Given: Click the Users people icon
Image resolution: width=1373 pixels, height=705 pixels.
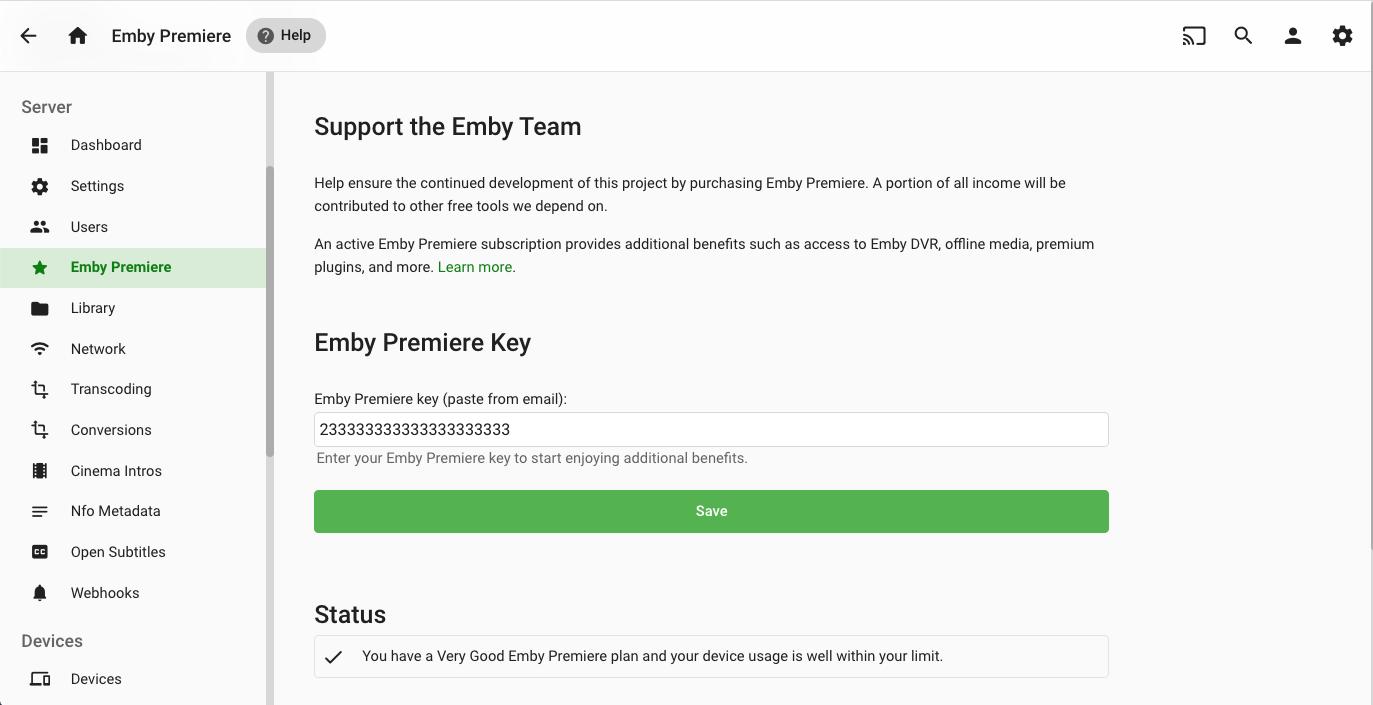Looking at the screenshot, I should pos(40,227).
